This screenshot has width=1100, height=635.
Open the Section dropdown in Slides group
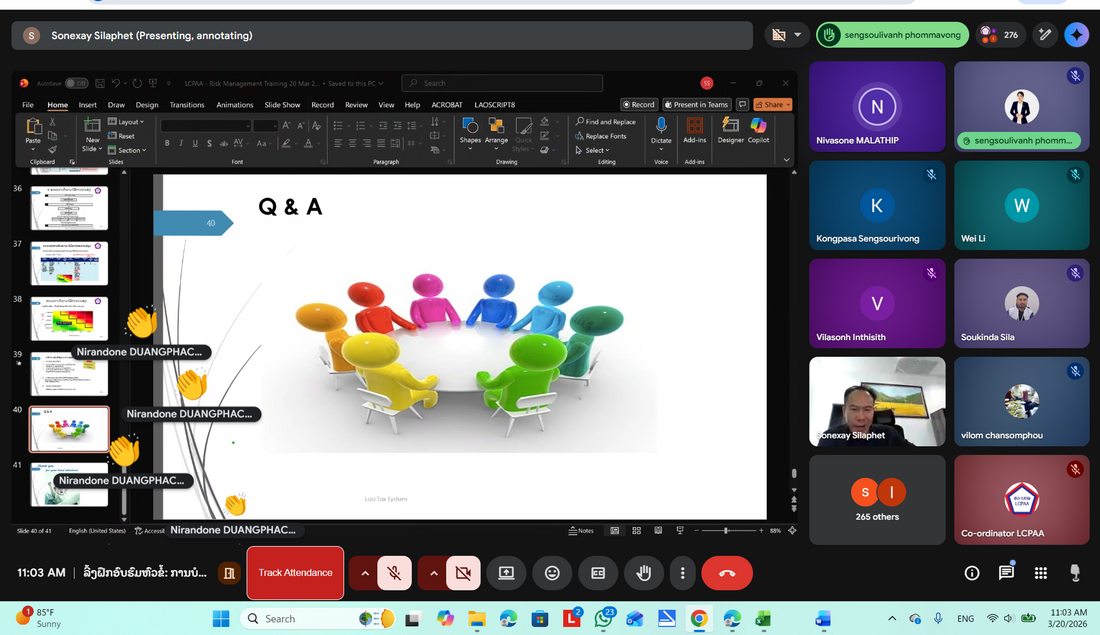pyautogui.click(x=127, y=150)
